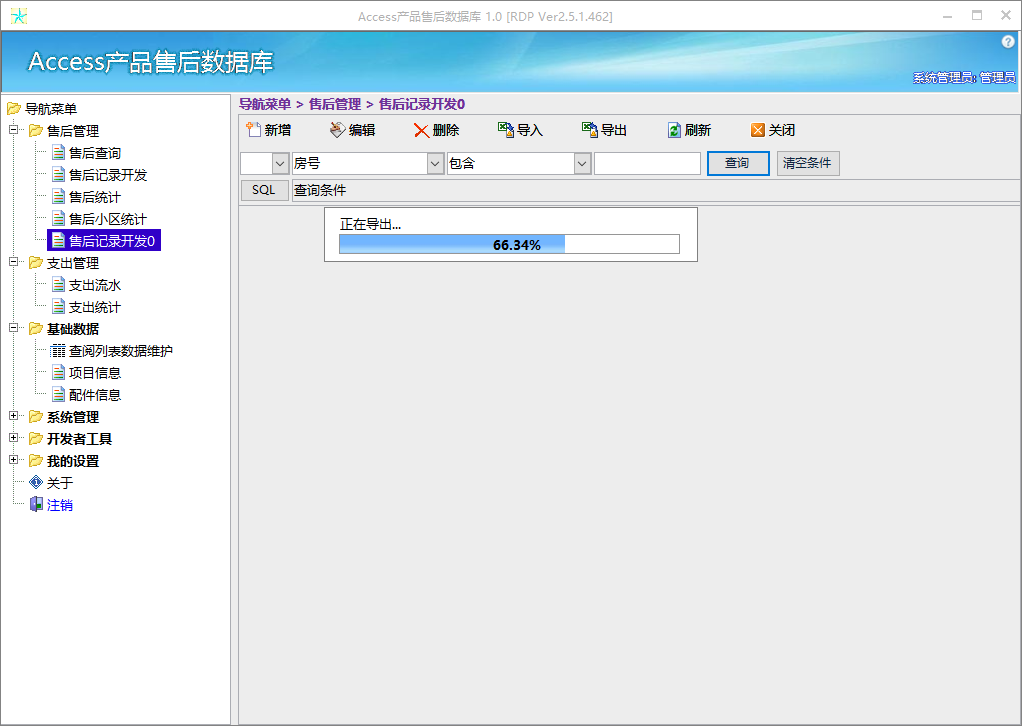Image resolution: width=1022 pixels, height=726 pixels.
Task: Select the 售后查询 tree label
Action: pos(95,152)
